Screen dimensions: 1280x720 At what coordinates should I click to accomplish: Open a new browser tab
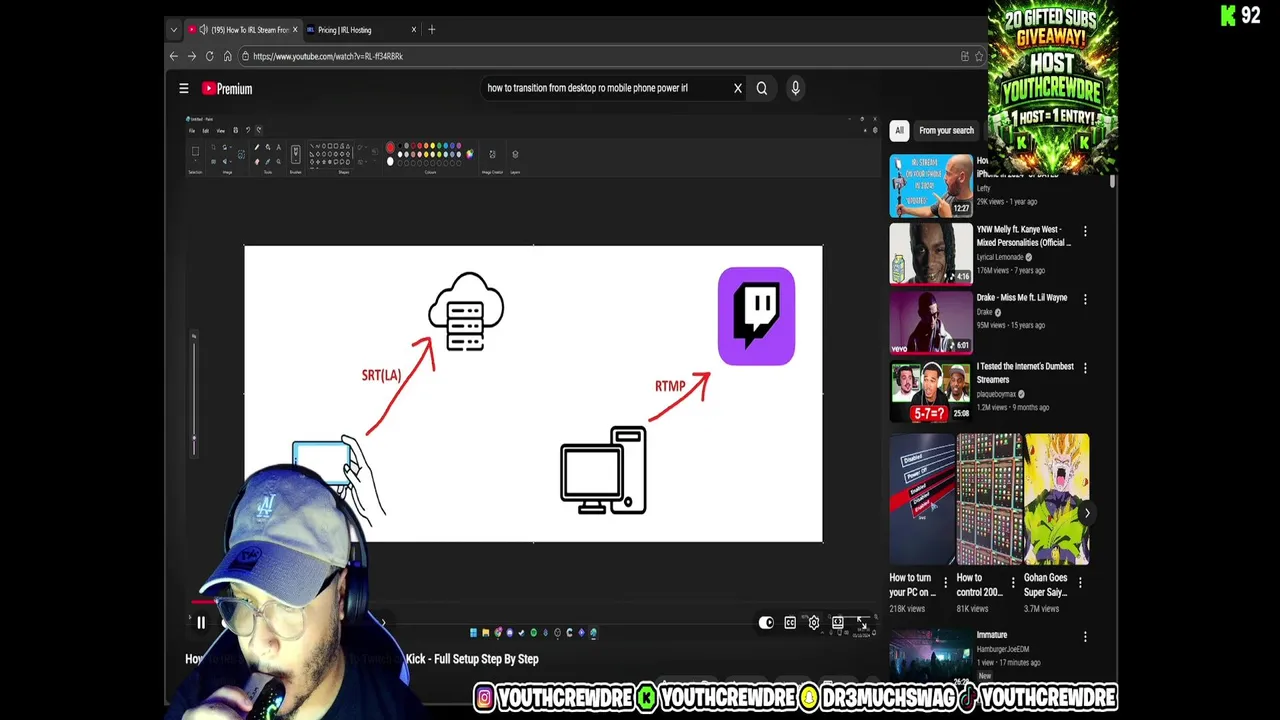tap(432, 30)
